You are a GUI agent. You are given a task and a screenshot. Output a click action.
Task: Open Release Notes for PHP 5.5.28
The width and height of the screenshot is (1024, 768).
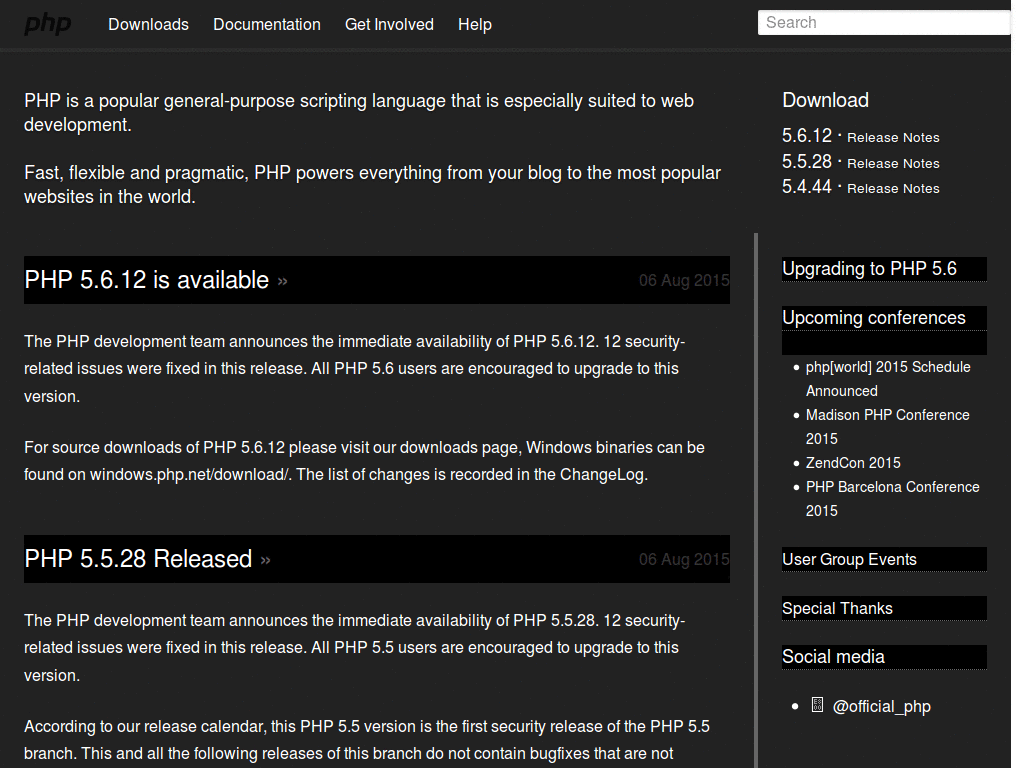click(x=893, y=163)
